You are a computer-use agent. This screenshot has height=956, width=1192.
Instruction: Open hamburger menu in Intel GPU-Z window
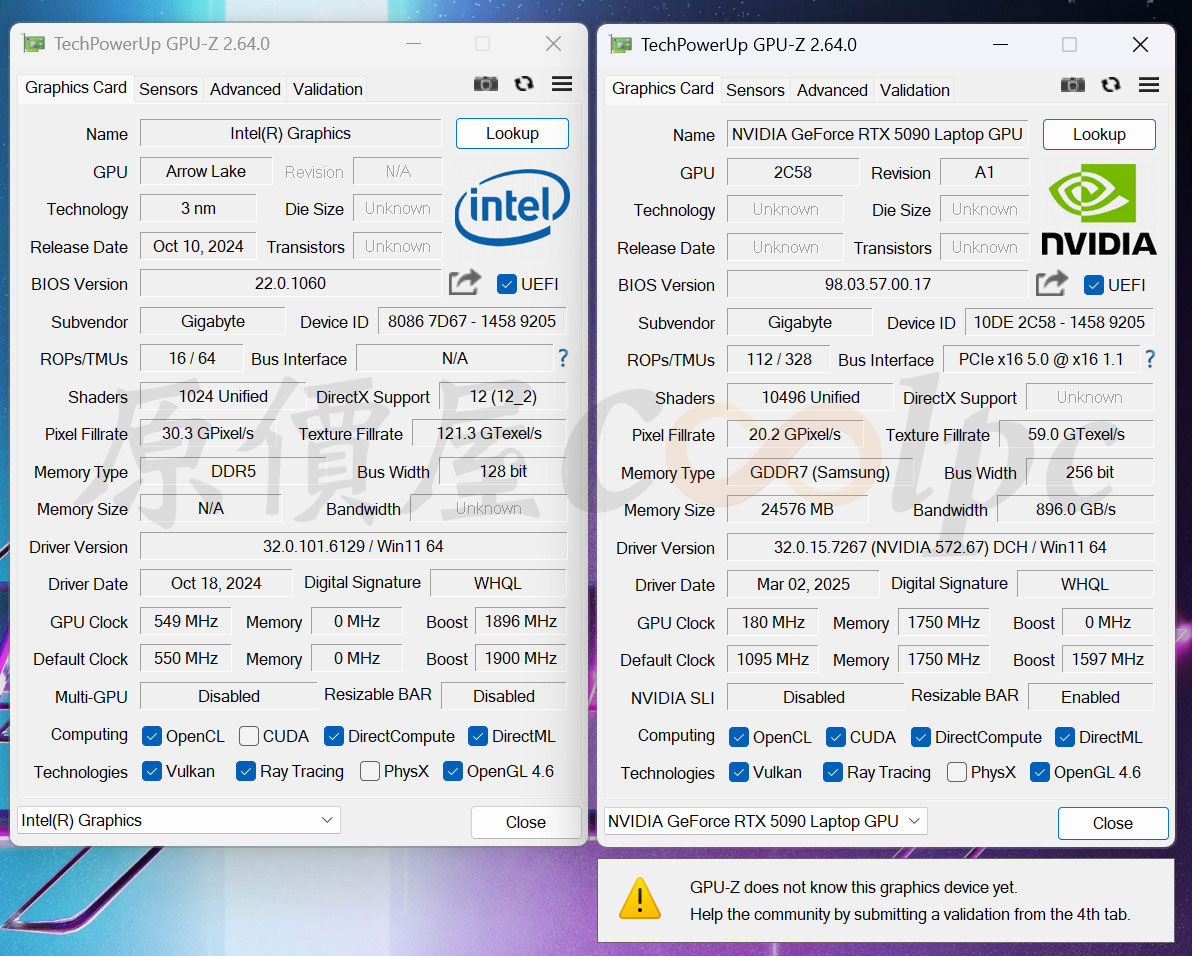562,84
